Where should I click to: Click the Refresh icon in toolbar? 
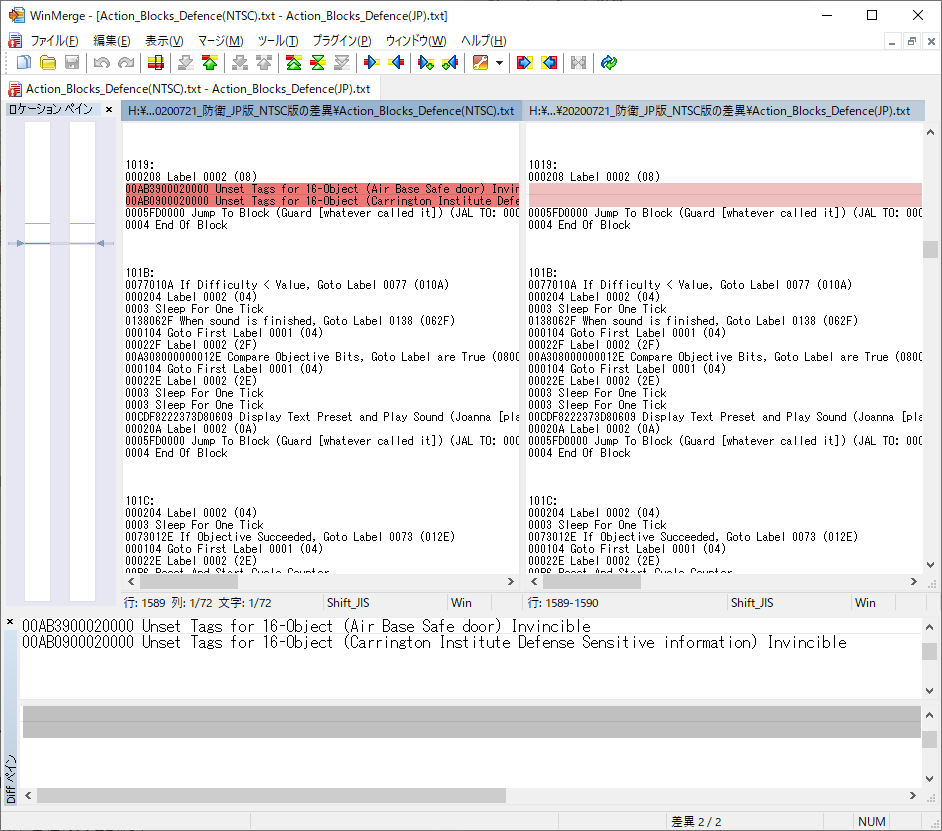(609, 63)
